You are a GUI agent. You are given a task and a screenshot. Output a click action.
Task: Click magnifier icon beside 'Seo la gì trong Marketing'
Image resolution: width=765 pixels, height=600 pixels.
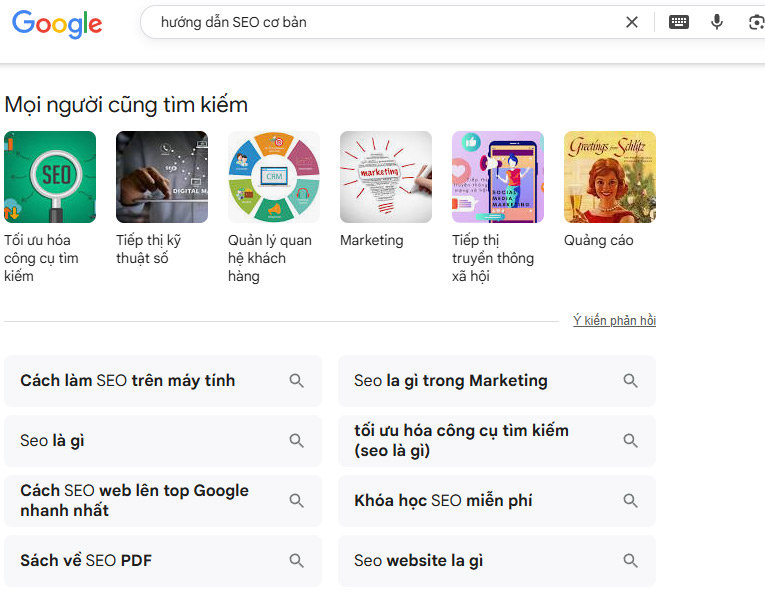tap(631, 381)
